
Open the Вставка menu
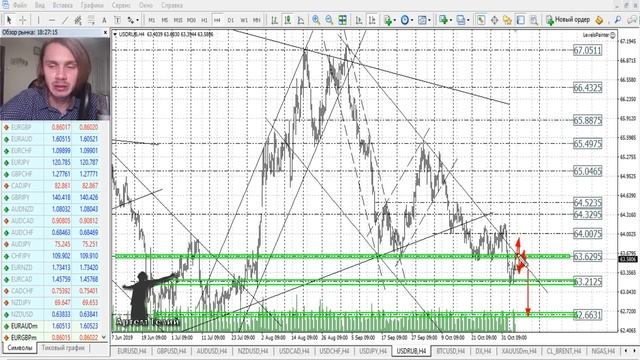(62, 5)
